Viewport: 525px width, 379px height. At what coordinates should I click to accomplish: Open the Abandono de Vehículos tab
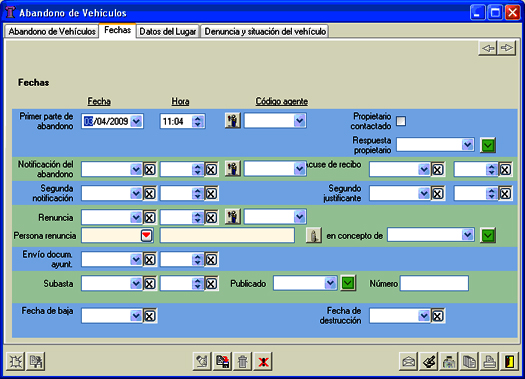(52, 31)
